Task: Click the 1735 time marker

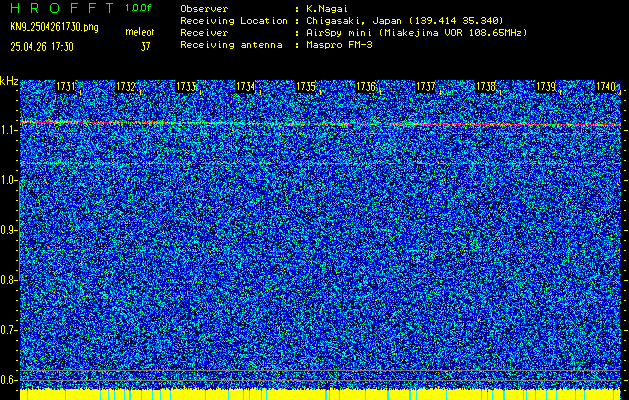Action: tap(306, 87)
